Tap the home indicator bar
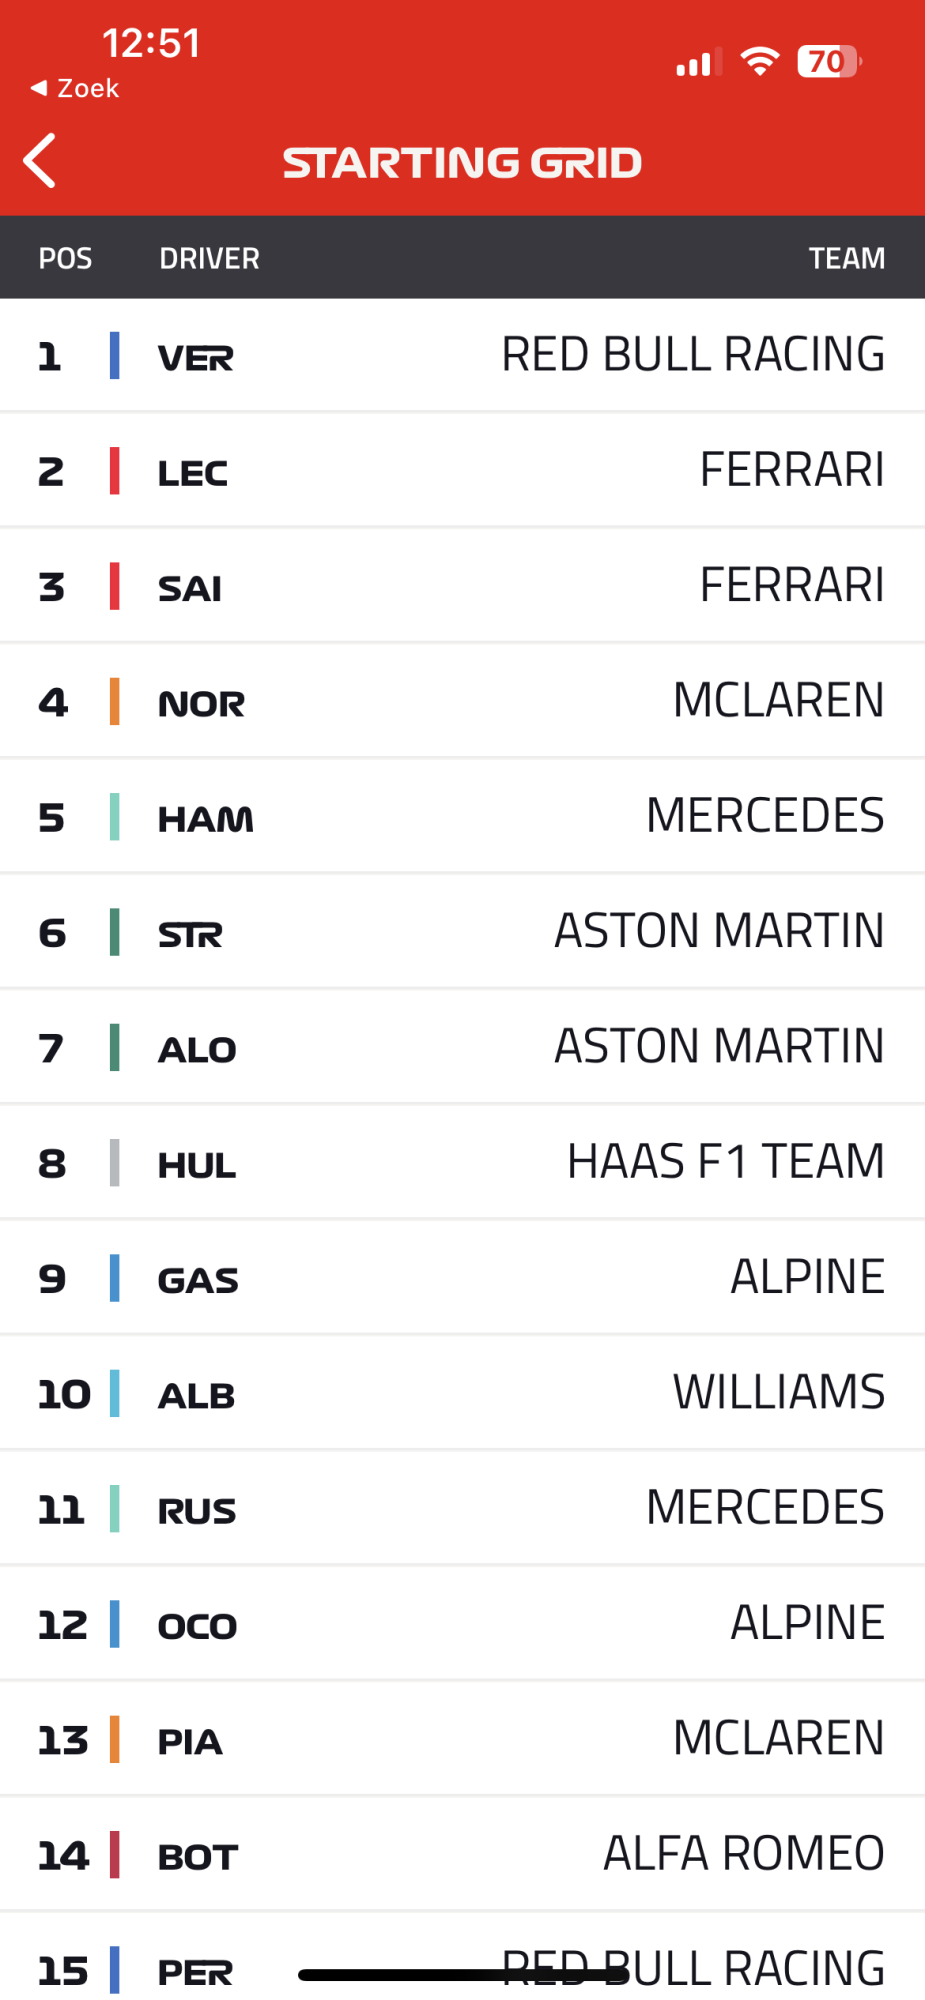 [463, 1975]
